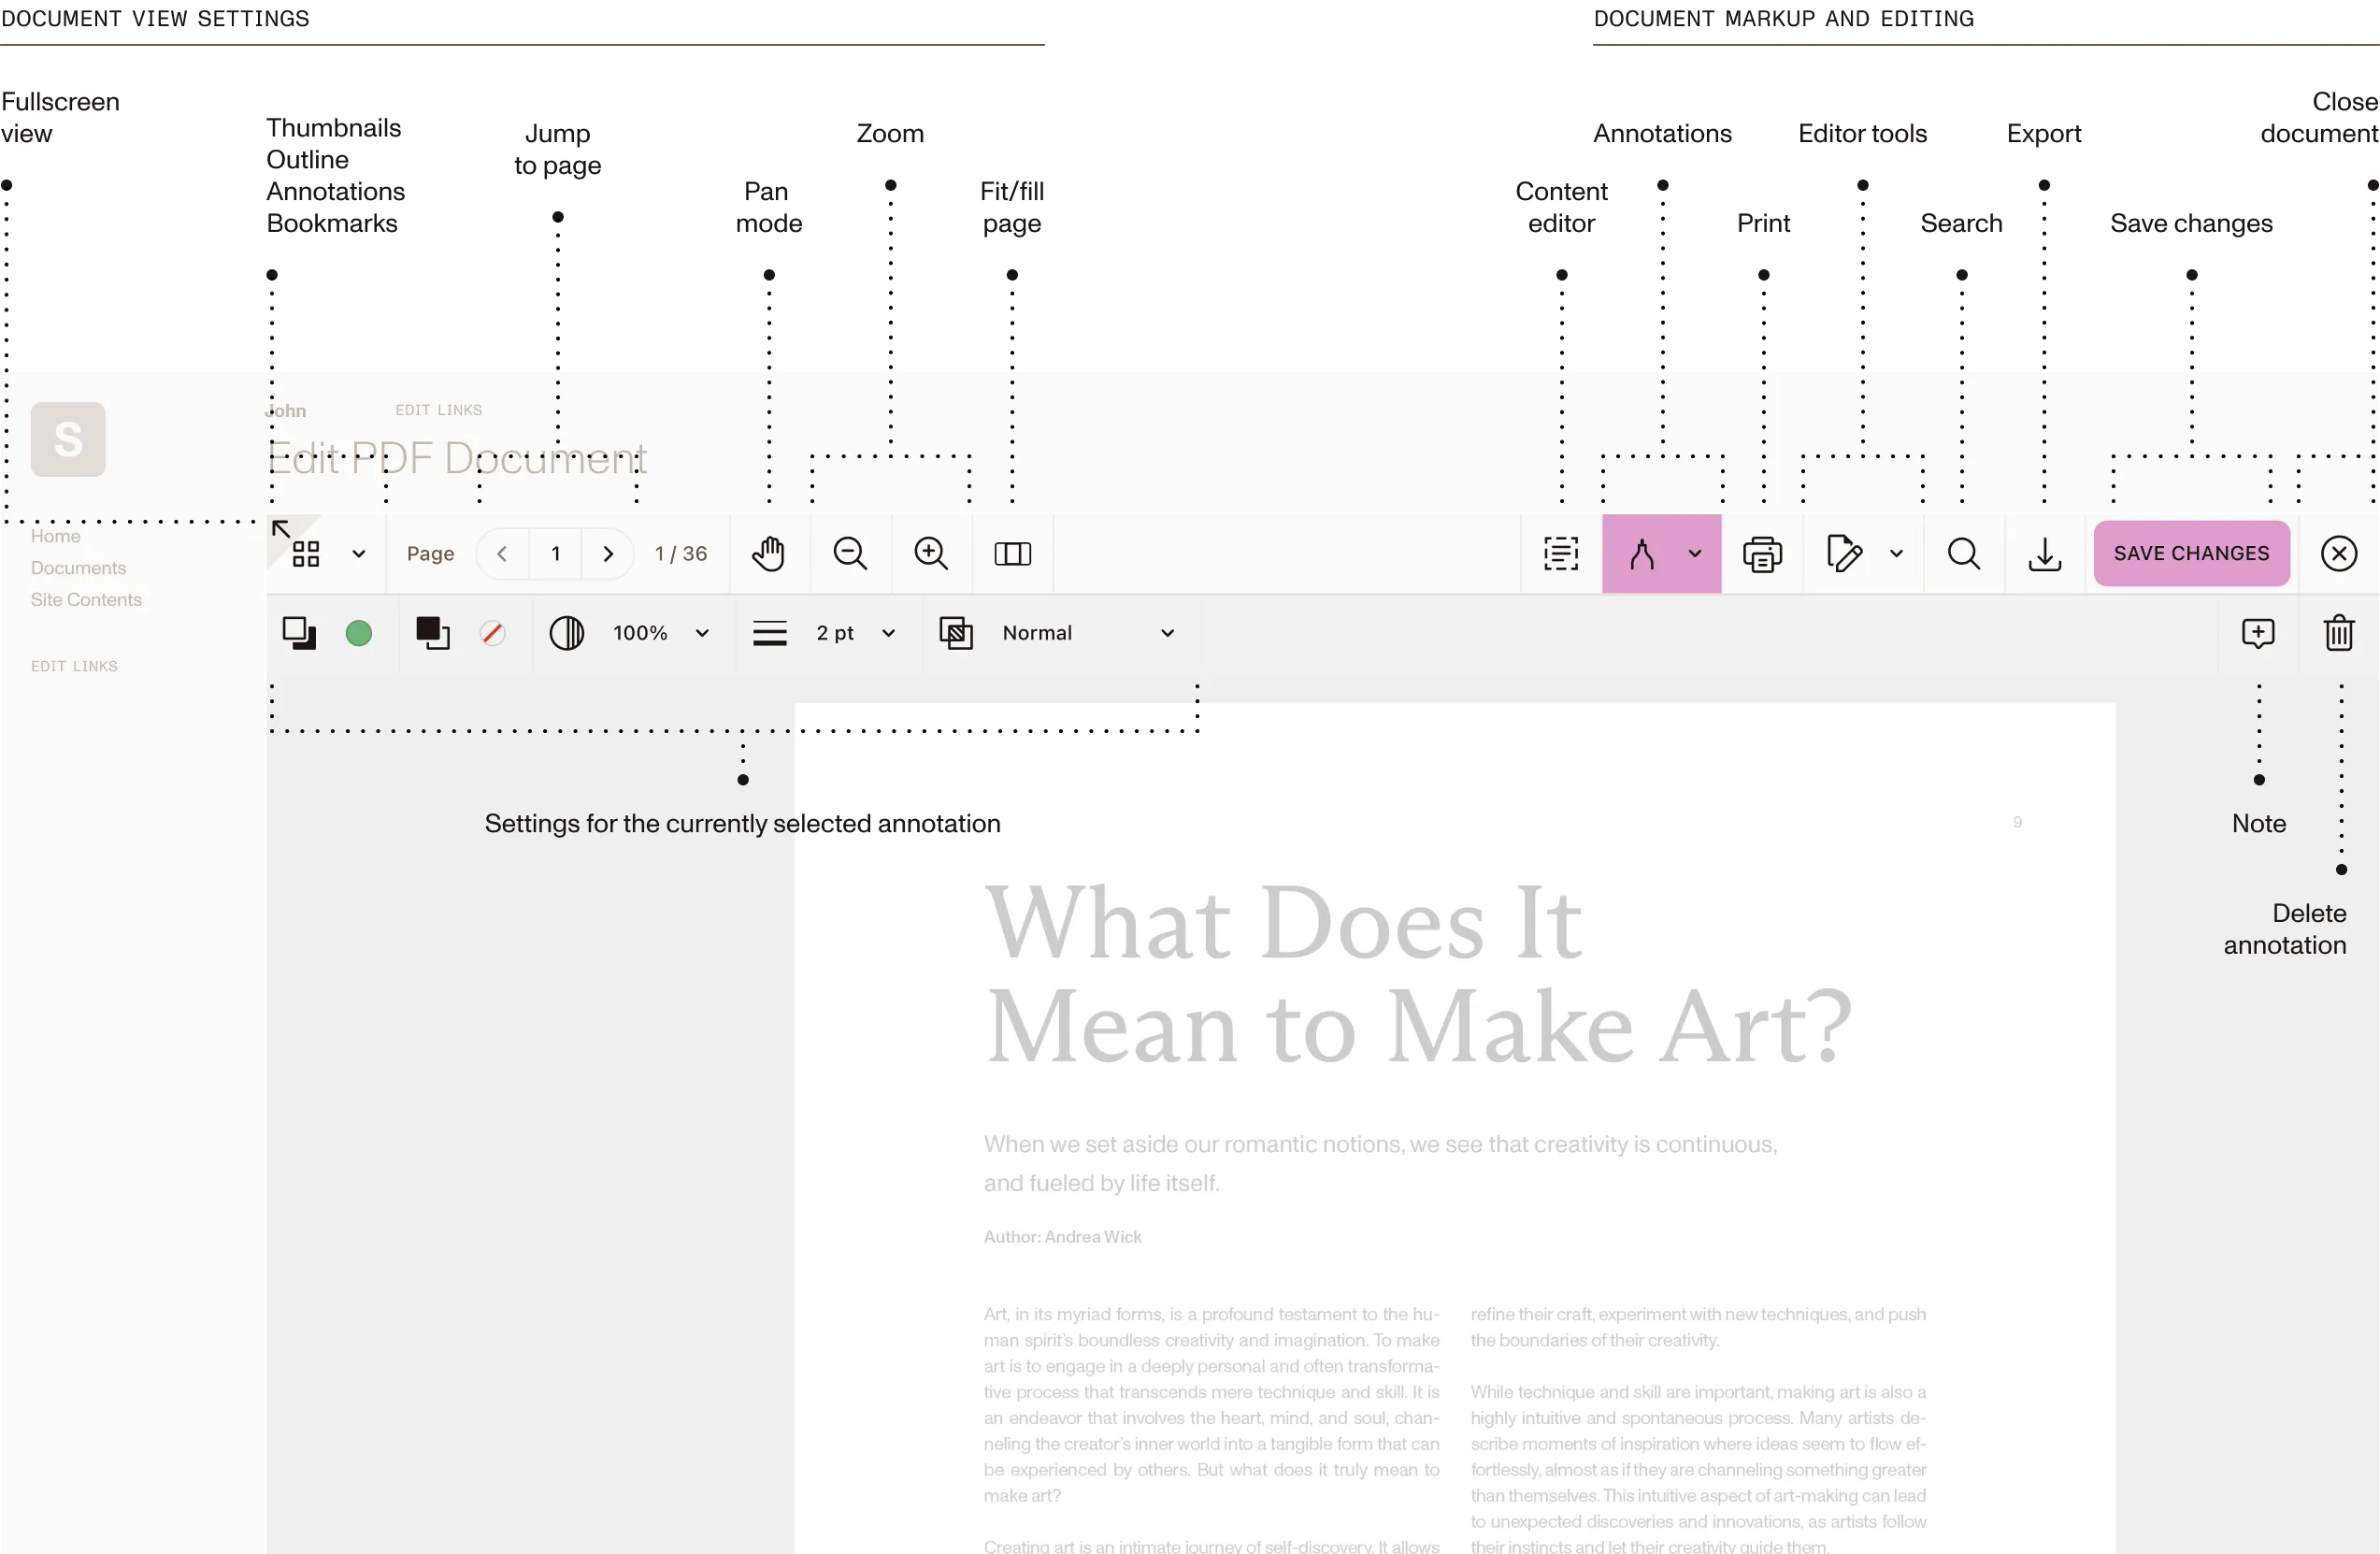Open the Documents section
Screen dimensions: 2380x1554
click(x=78, y=567)
